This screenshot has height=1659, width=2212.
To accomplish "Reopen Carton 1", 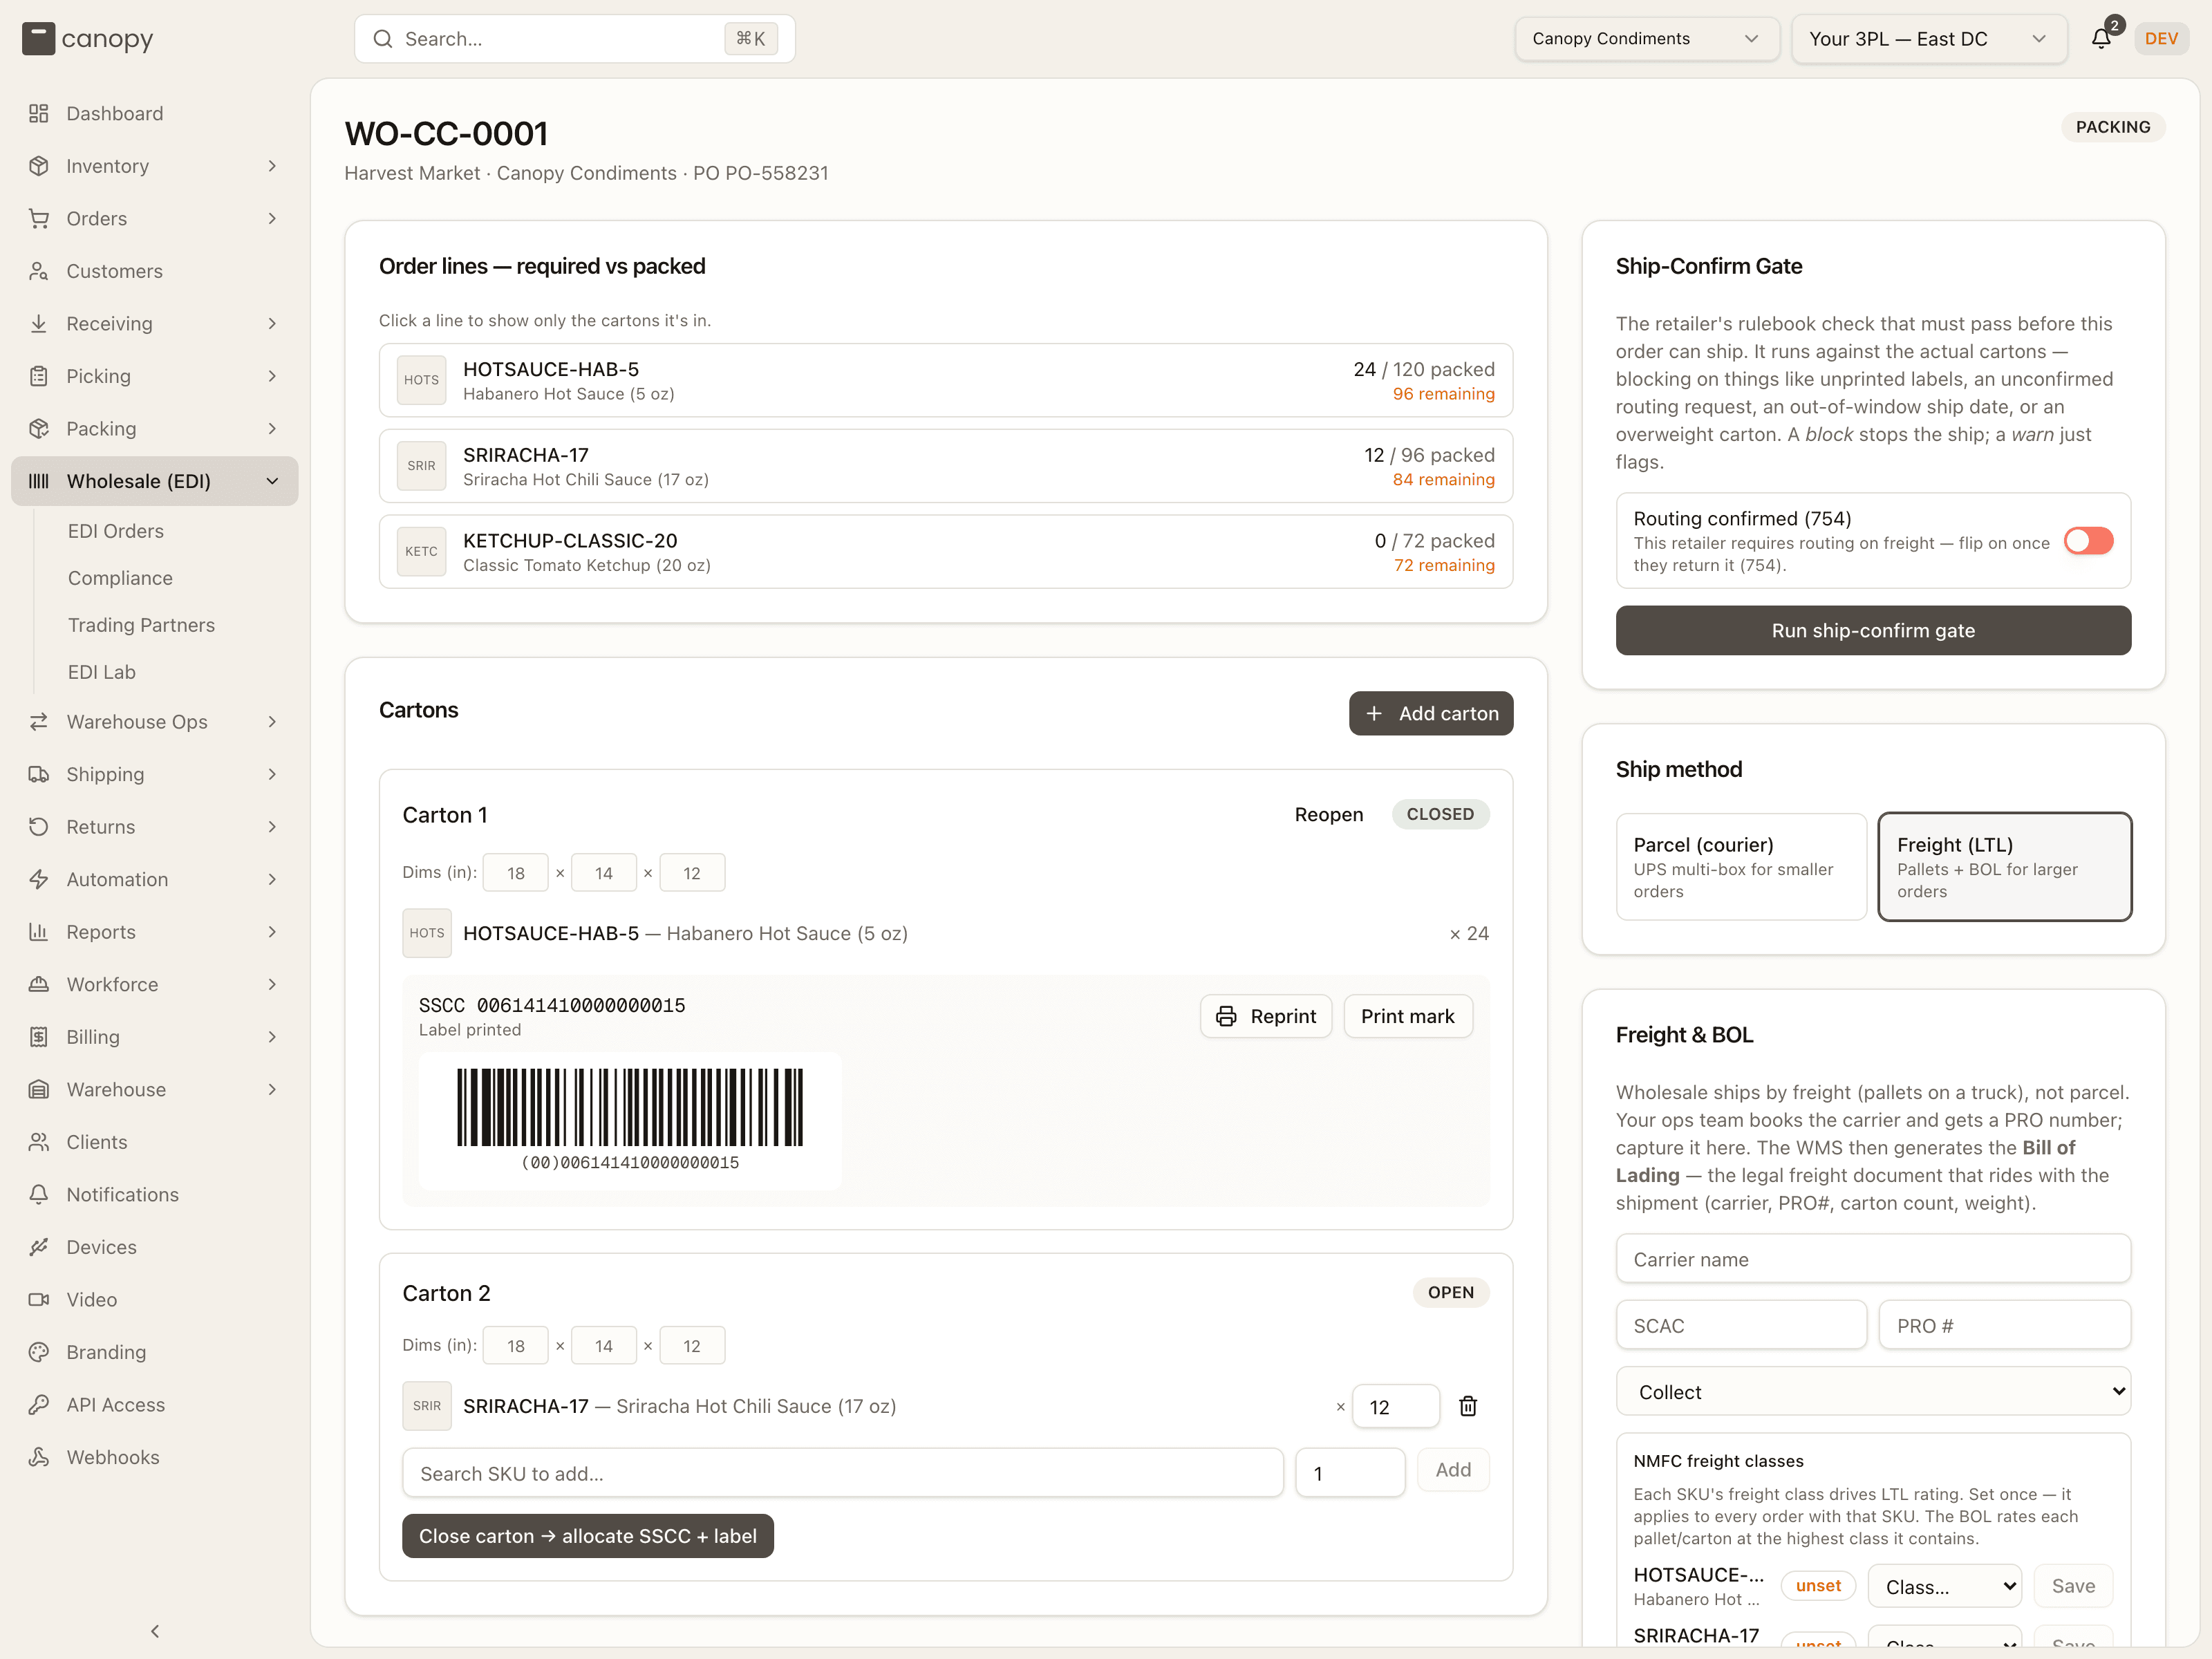I will coord(1329,814).
